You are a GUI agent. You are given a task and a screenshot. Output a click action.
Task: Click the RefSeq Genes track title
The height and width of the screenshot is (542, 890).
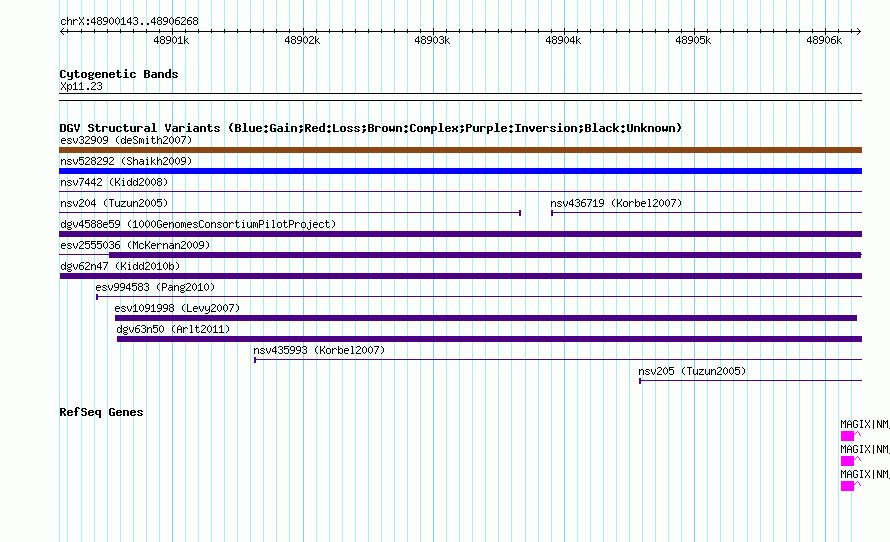pos(101,412)
